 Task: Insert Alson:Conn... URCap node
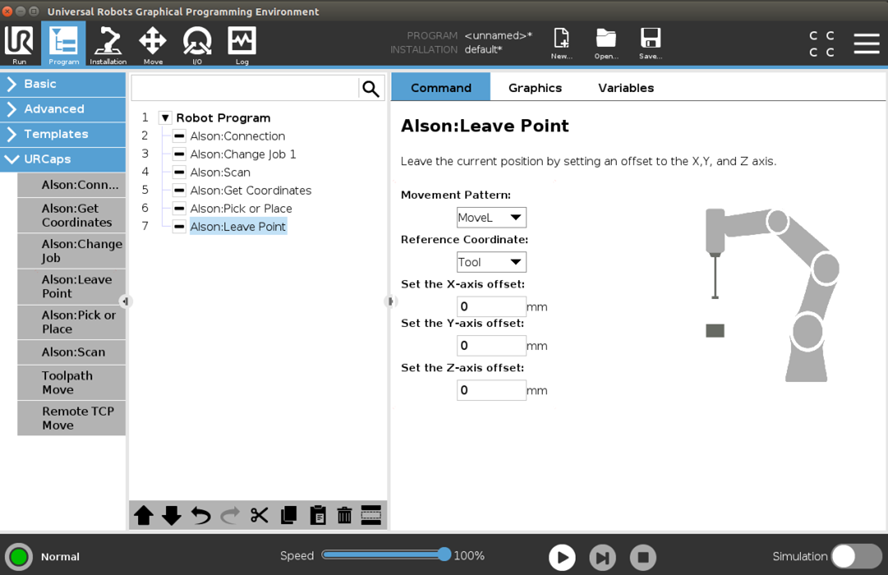coord(71,185)
